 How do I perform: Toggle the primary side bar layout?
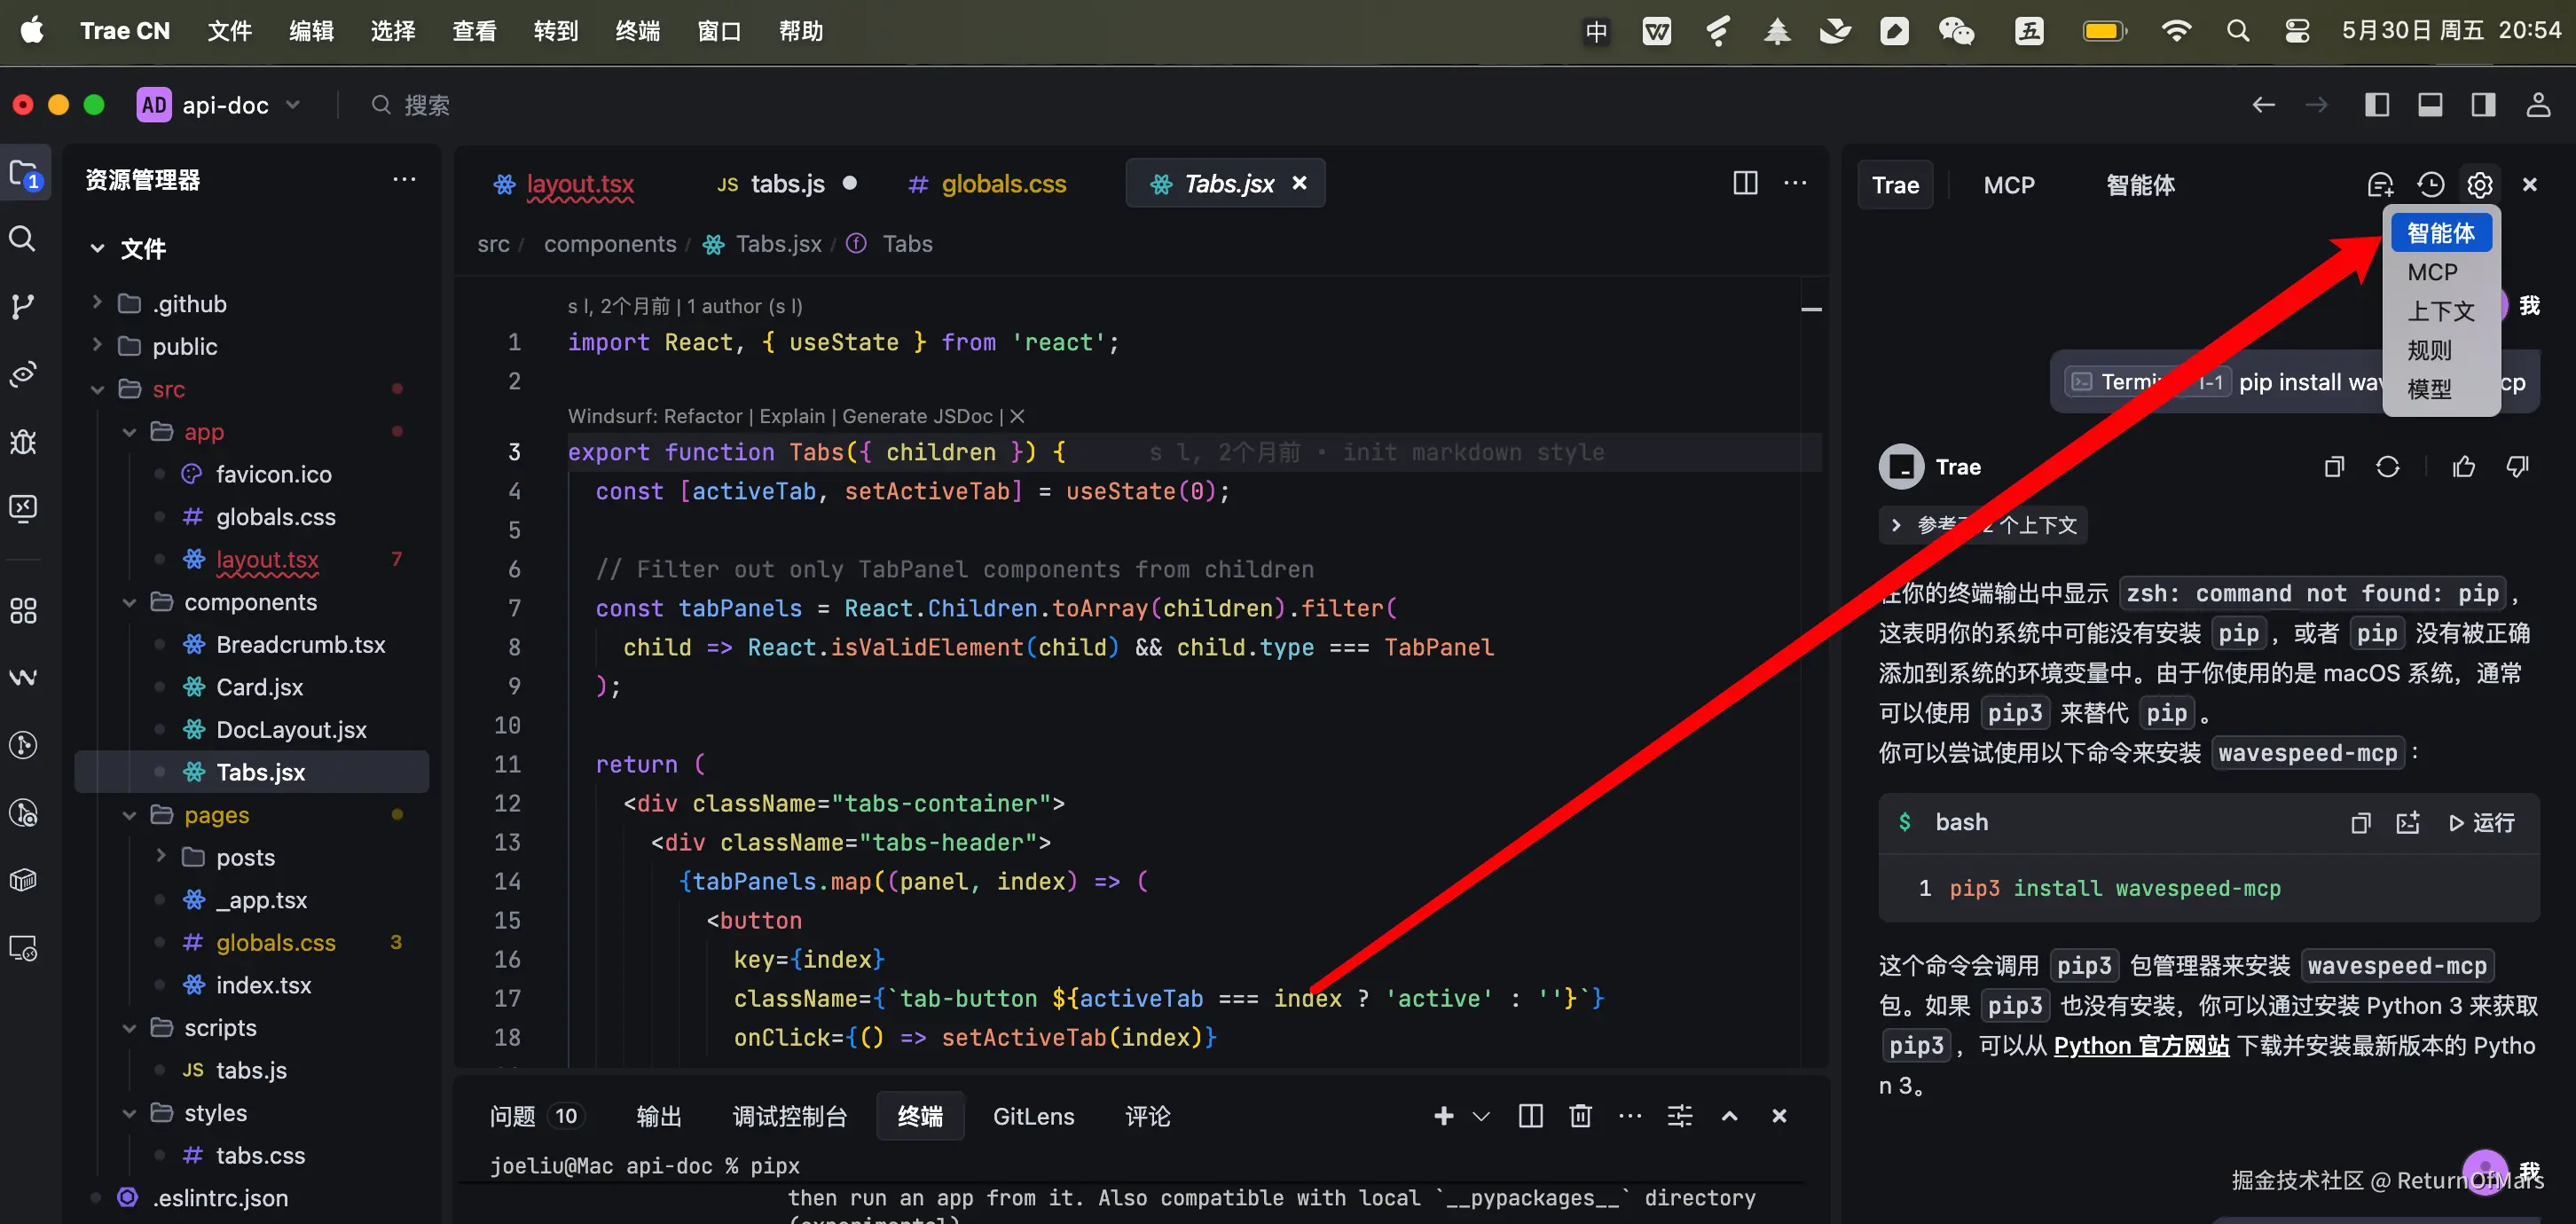(x=2377, y=105)
